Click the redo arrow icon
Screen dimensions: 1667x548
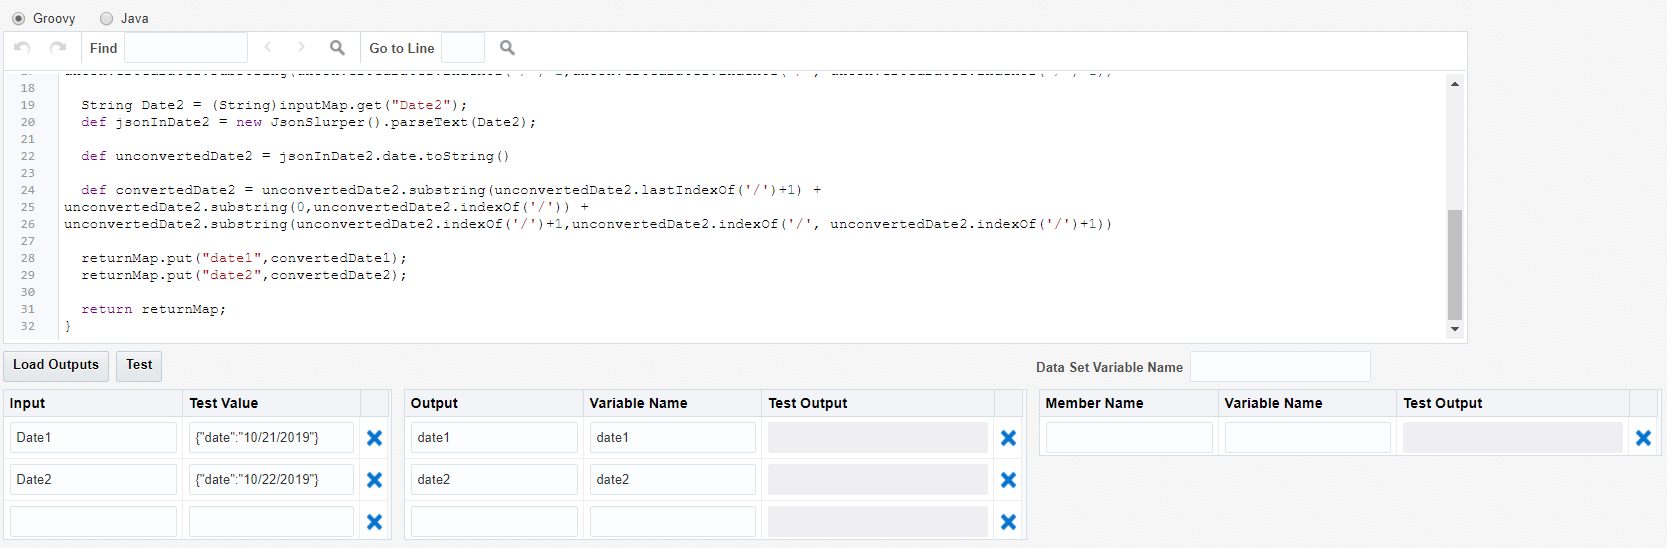click(58, 47)
